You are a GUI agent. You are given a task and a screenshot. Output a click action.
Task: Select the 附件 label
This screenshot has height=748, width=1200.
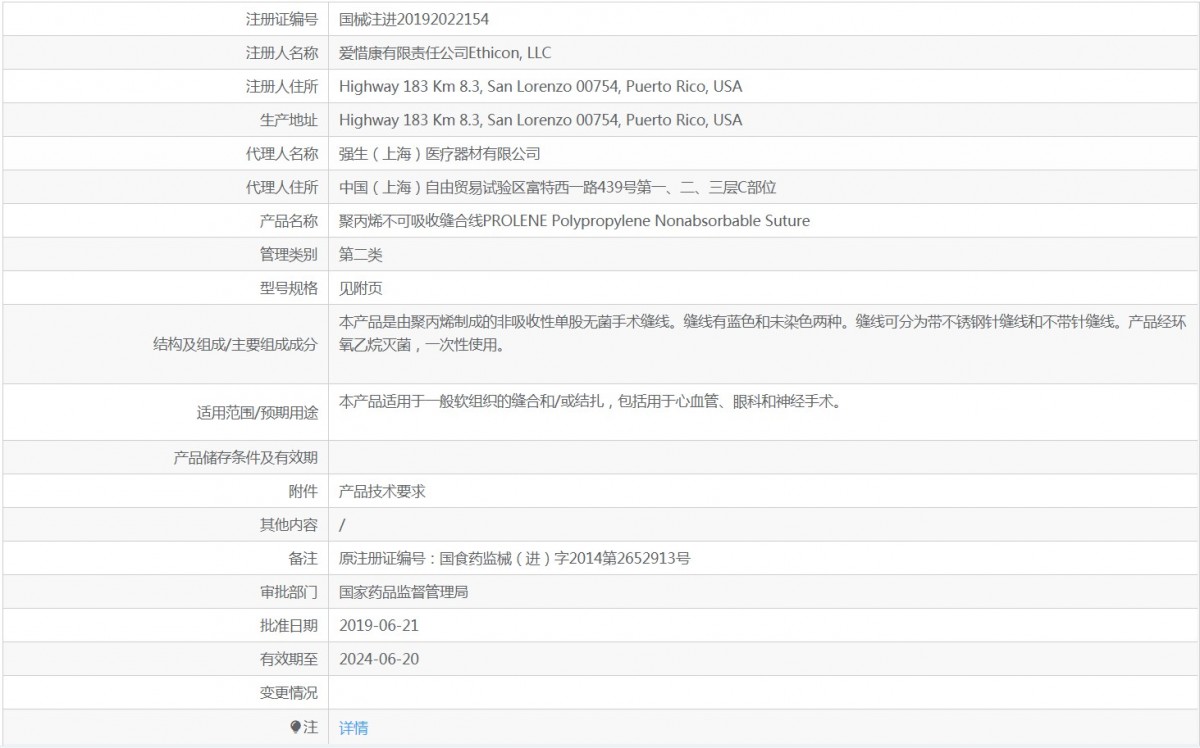point(303,491)
